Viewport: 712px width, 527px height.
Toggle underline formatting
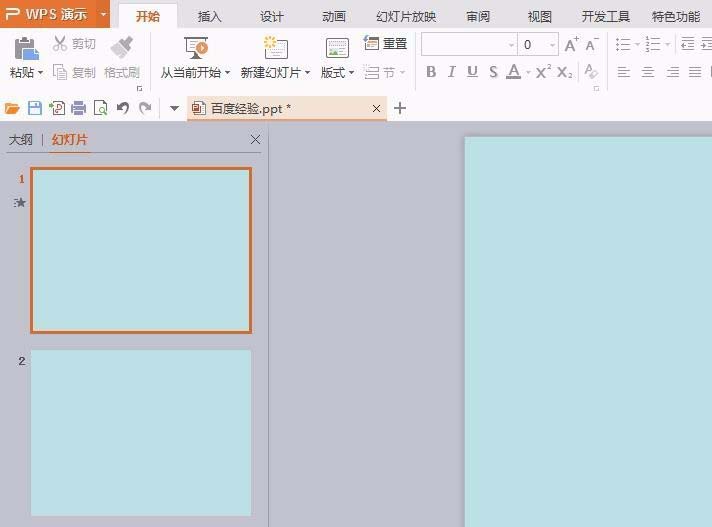(x=472, y=72)
